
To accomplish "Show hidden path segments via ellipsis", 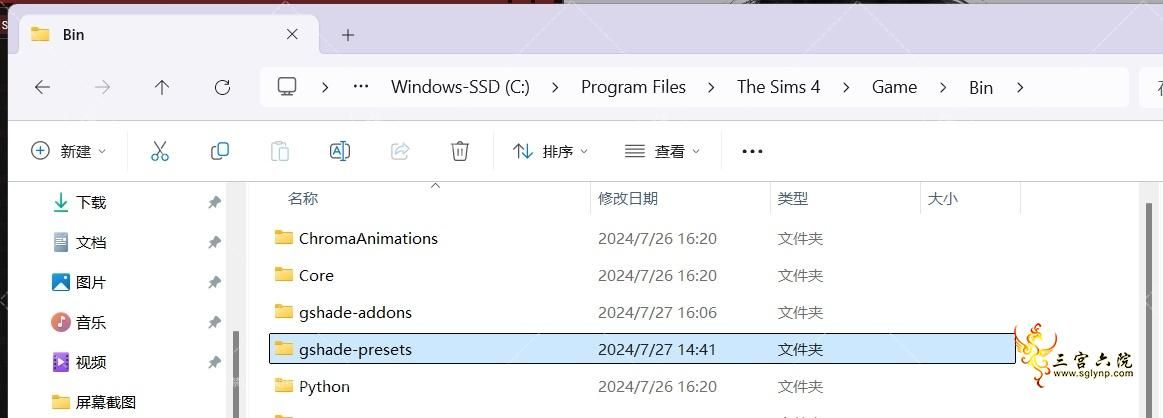I will [361, 87].
